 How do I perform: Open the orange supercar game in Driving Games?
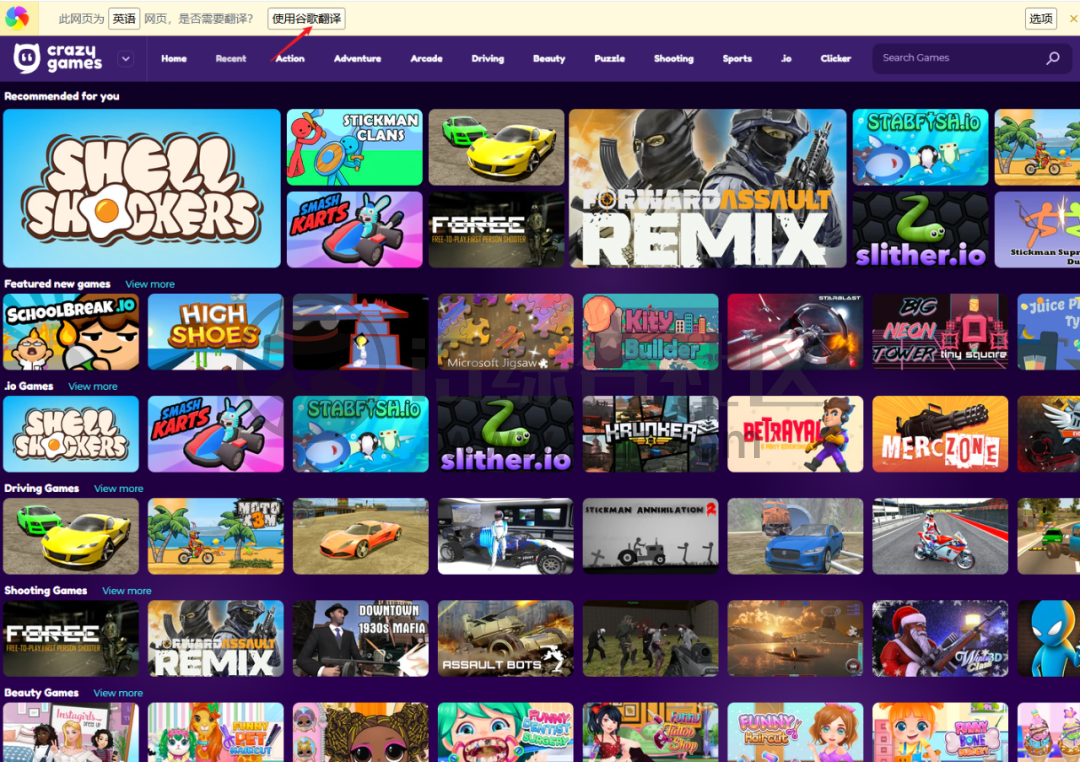(x=361, y=537)
